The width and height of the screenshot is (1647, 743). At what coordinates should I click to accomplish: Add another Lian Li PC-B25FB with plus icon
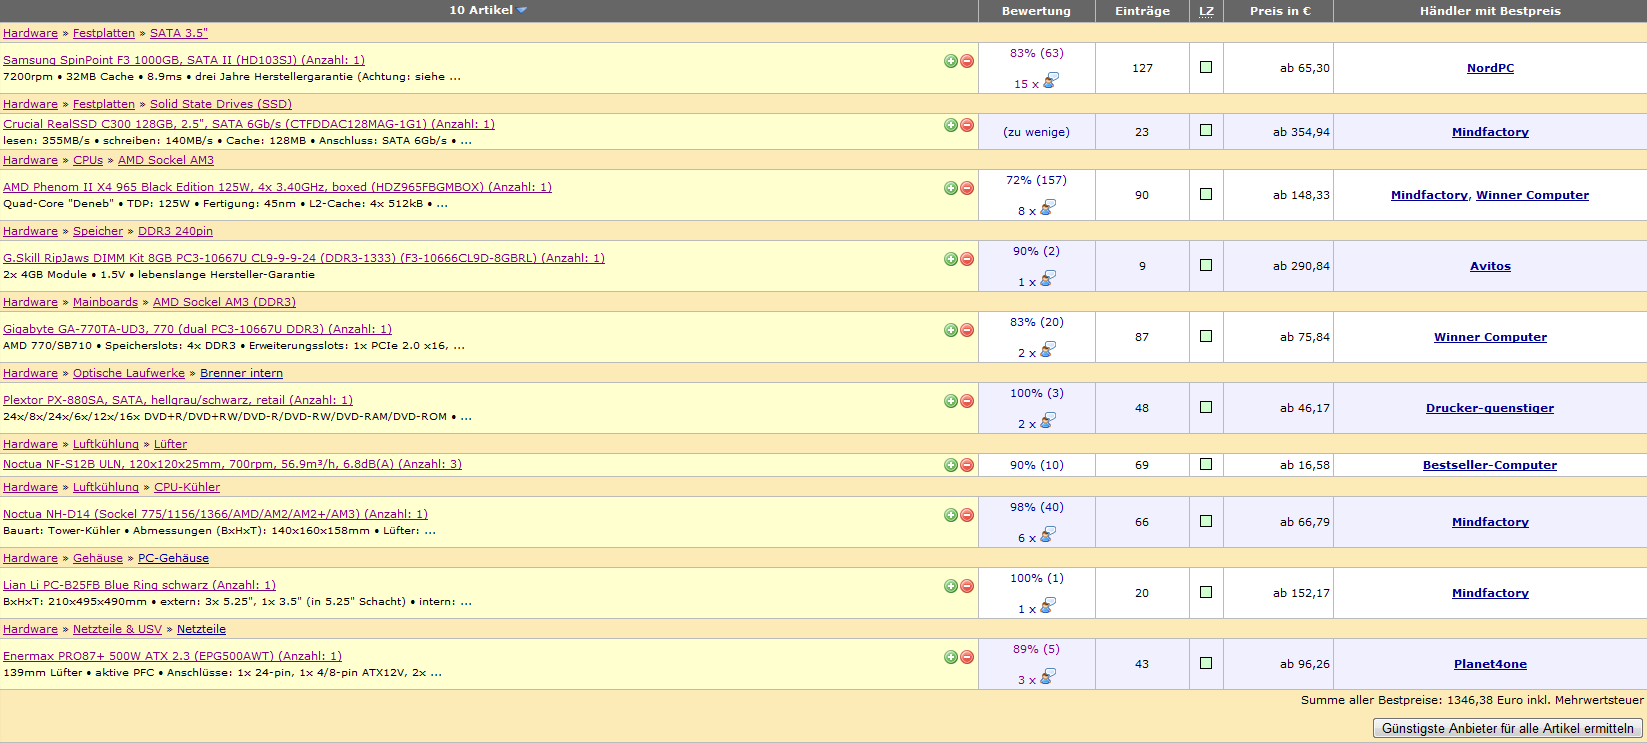(951, 586)
